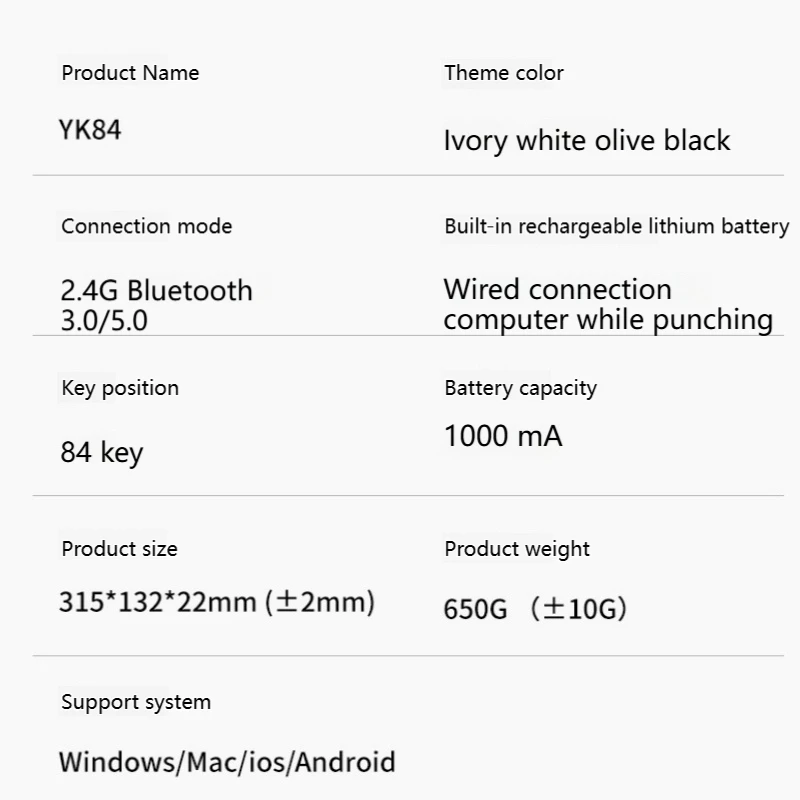Click "Built-in rechargeable lithium battery" heading
The width and height of the screenshot is (800, 800).
[x=616, y=226]
